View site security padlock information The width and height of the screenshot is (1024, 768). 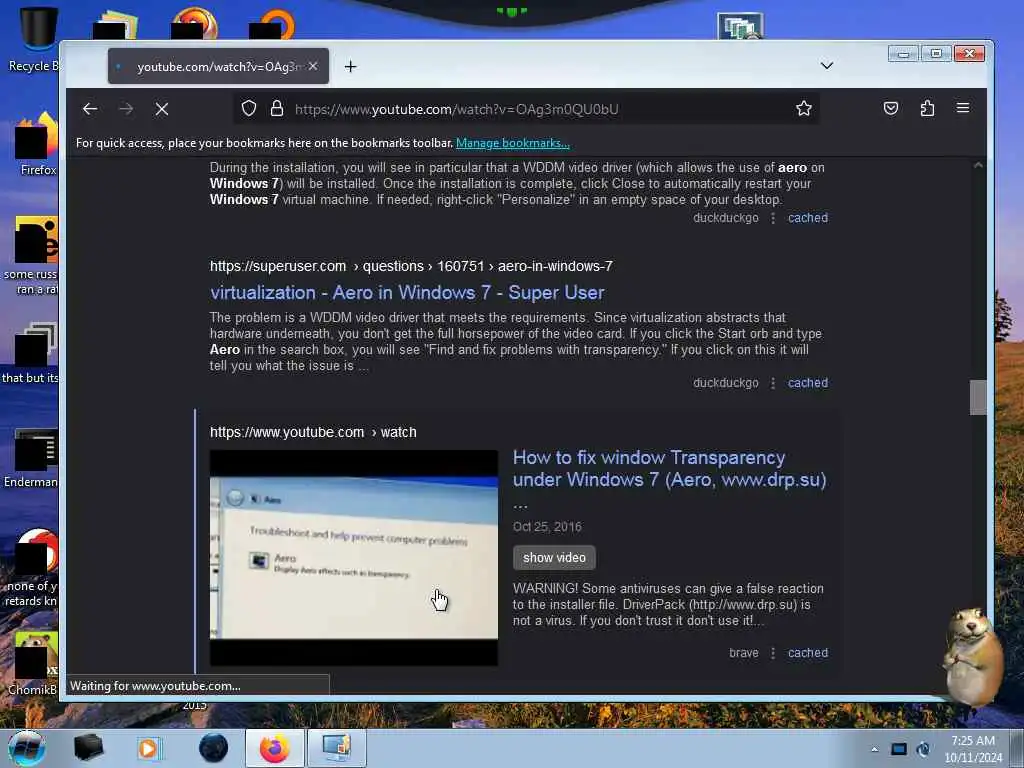(277, 108)
